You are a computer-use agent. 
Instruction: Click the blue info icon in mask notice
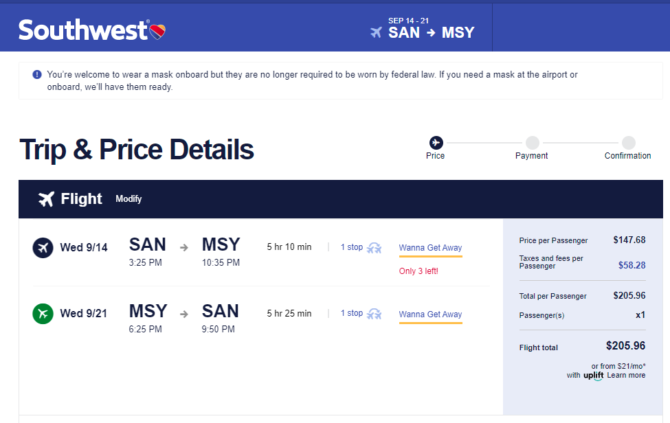[x=37, y=74]
